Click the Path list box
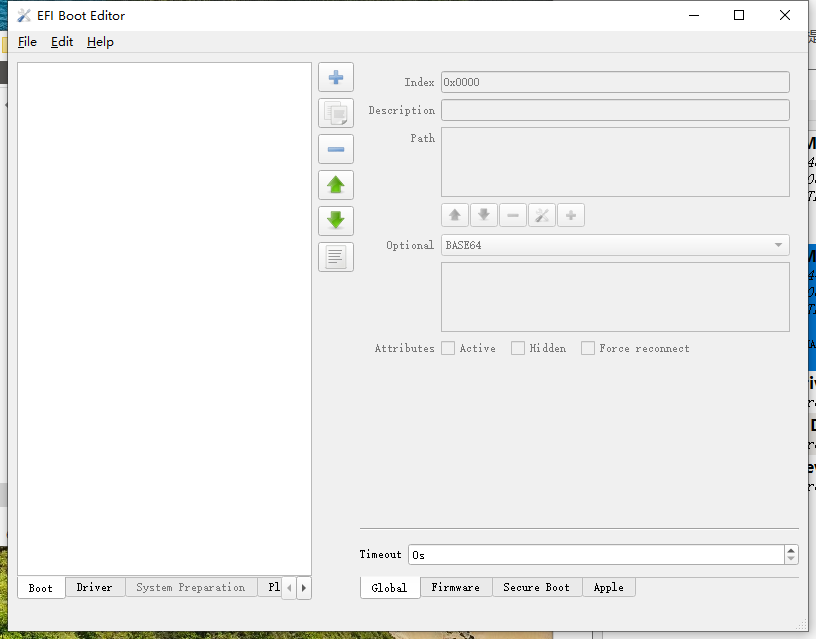This screenshot has height=639, width=816. 615,162
